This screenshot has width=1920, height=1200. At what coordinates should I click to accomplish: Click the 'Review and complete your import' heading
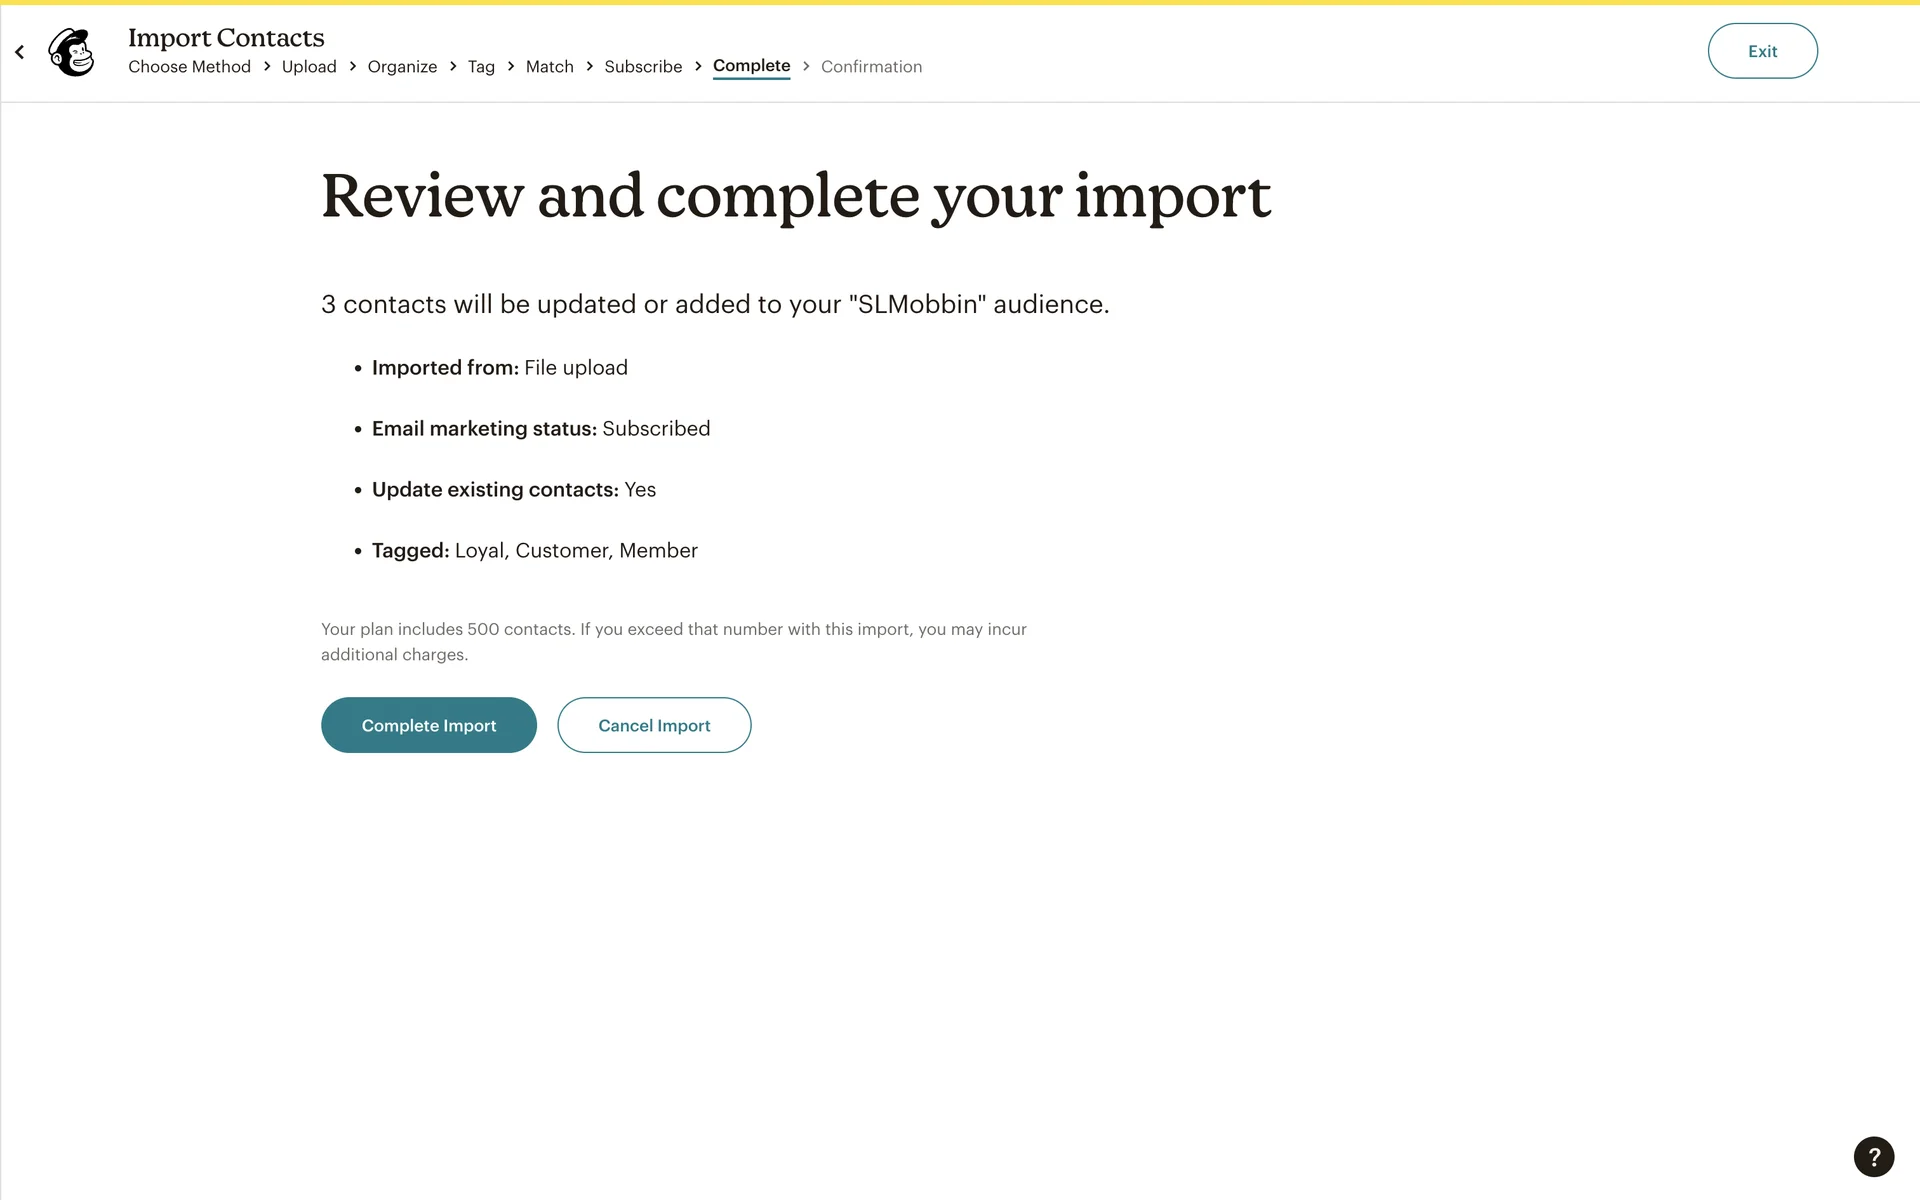795,196
